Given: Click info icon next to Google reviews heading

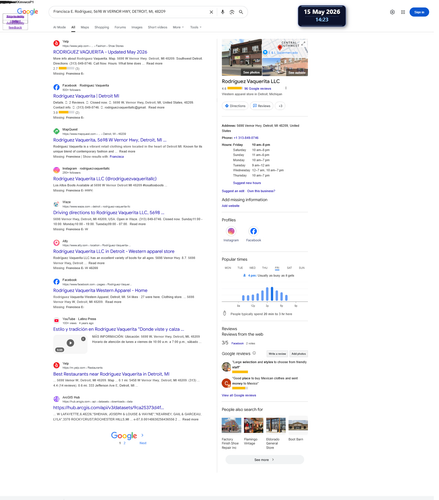Looking at the screenshot, I should (254, 353).
